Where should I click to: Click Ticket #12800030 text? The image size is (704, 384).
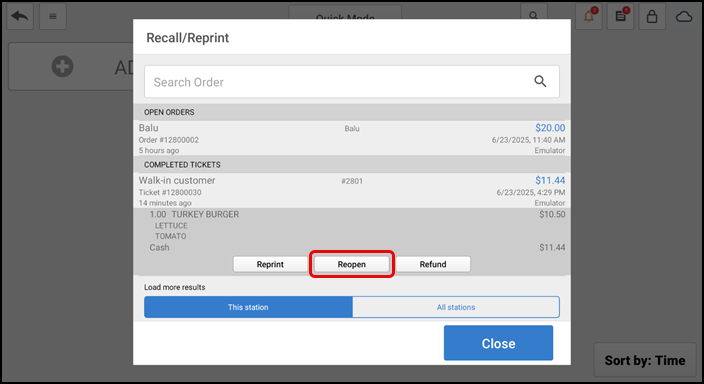click(x=170, y=193)
